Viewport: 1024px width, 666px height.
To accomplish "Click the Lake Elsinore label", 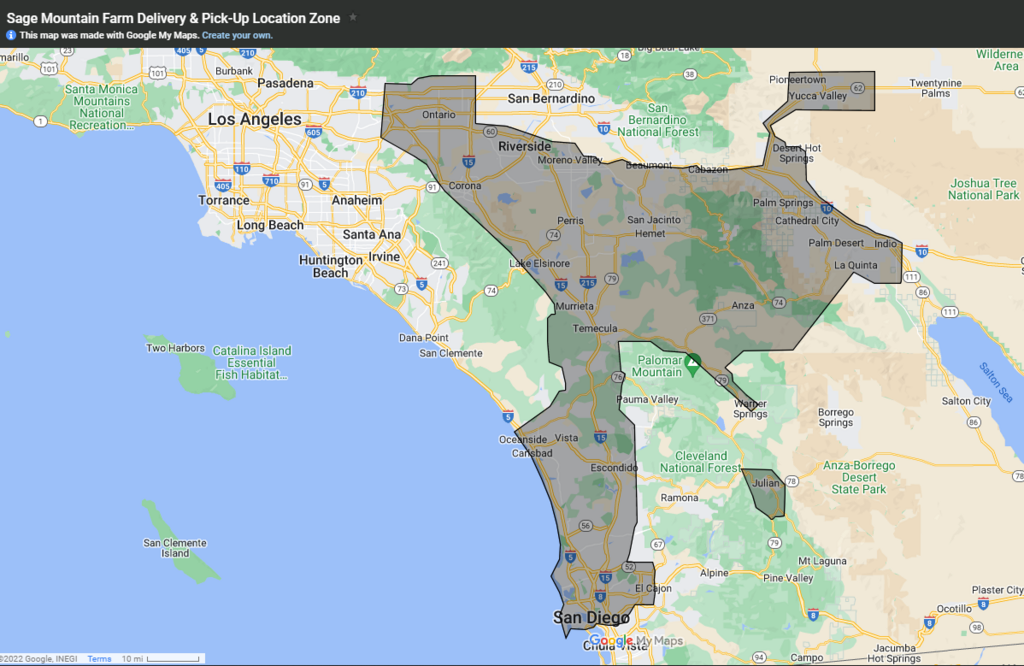I will pyautogui.click(x=539, y=264).
